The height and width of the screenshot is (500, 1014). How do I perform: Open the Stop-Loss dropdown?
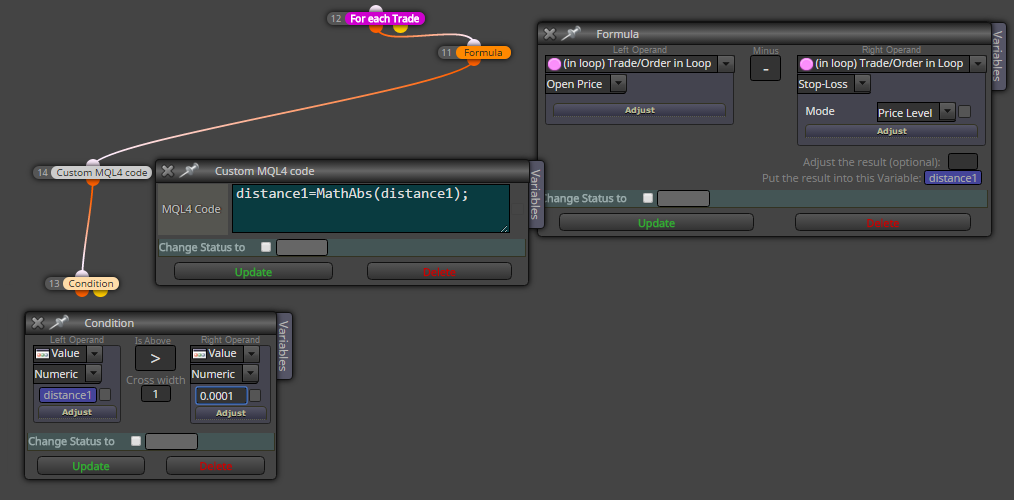[x=834, y=84]
